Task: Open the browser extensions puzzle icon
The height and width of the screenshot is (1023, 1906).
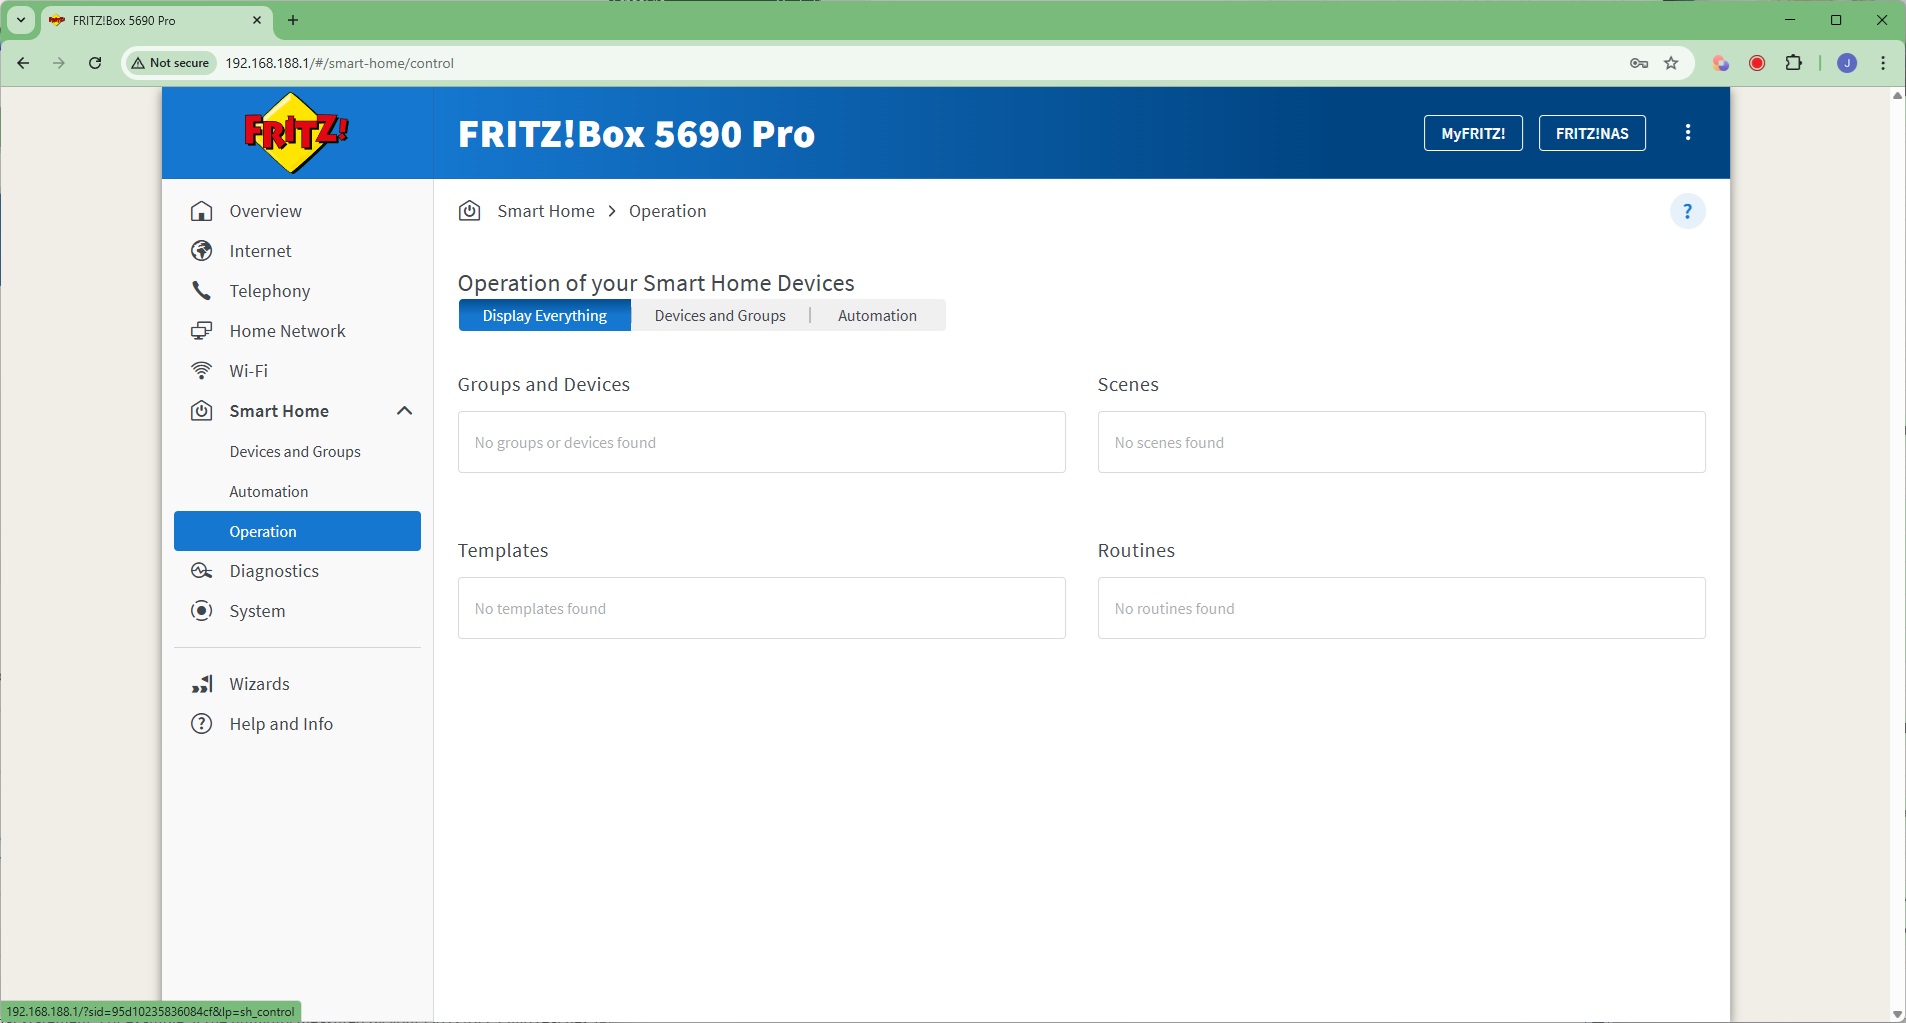Action: click(1794, 63)
